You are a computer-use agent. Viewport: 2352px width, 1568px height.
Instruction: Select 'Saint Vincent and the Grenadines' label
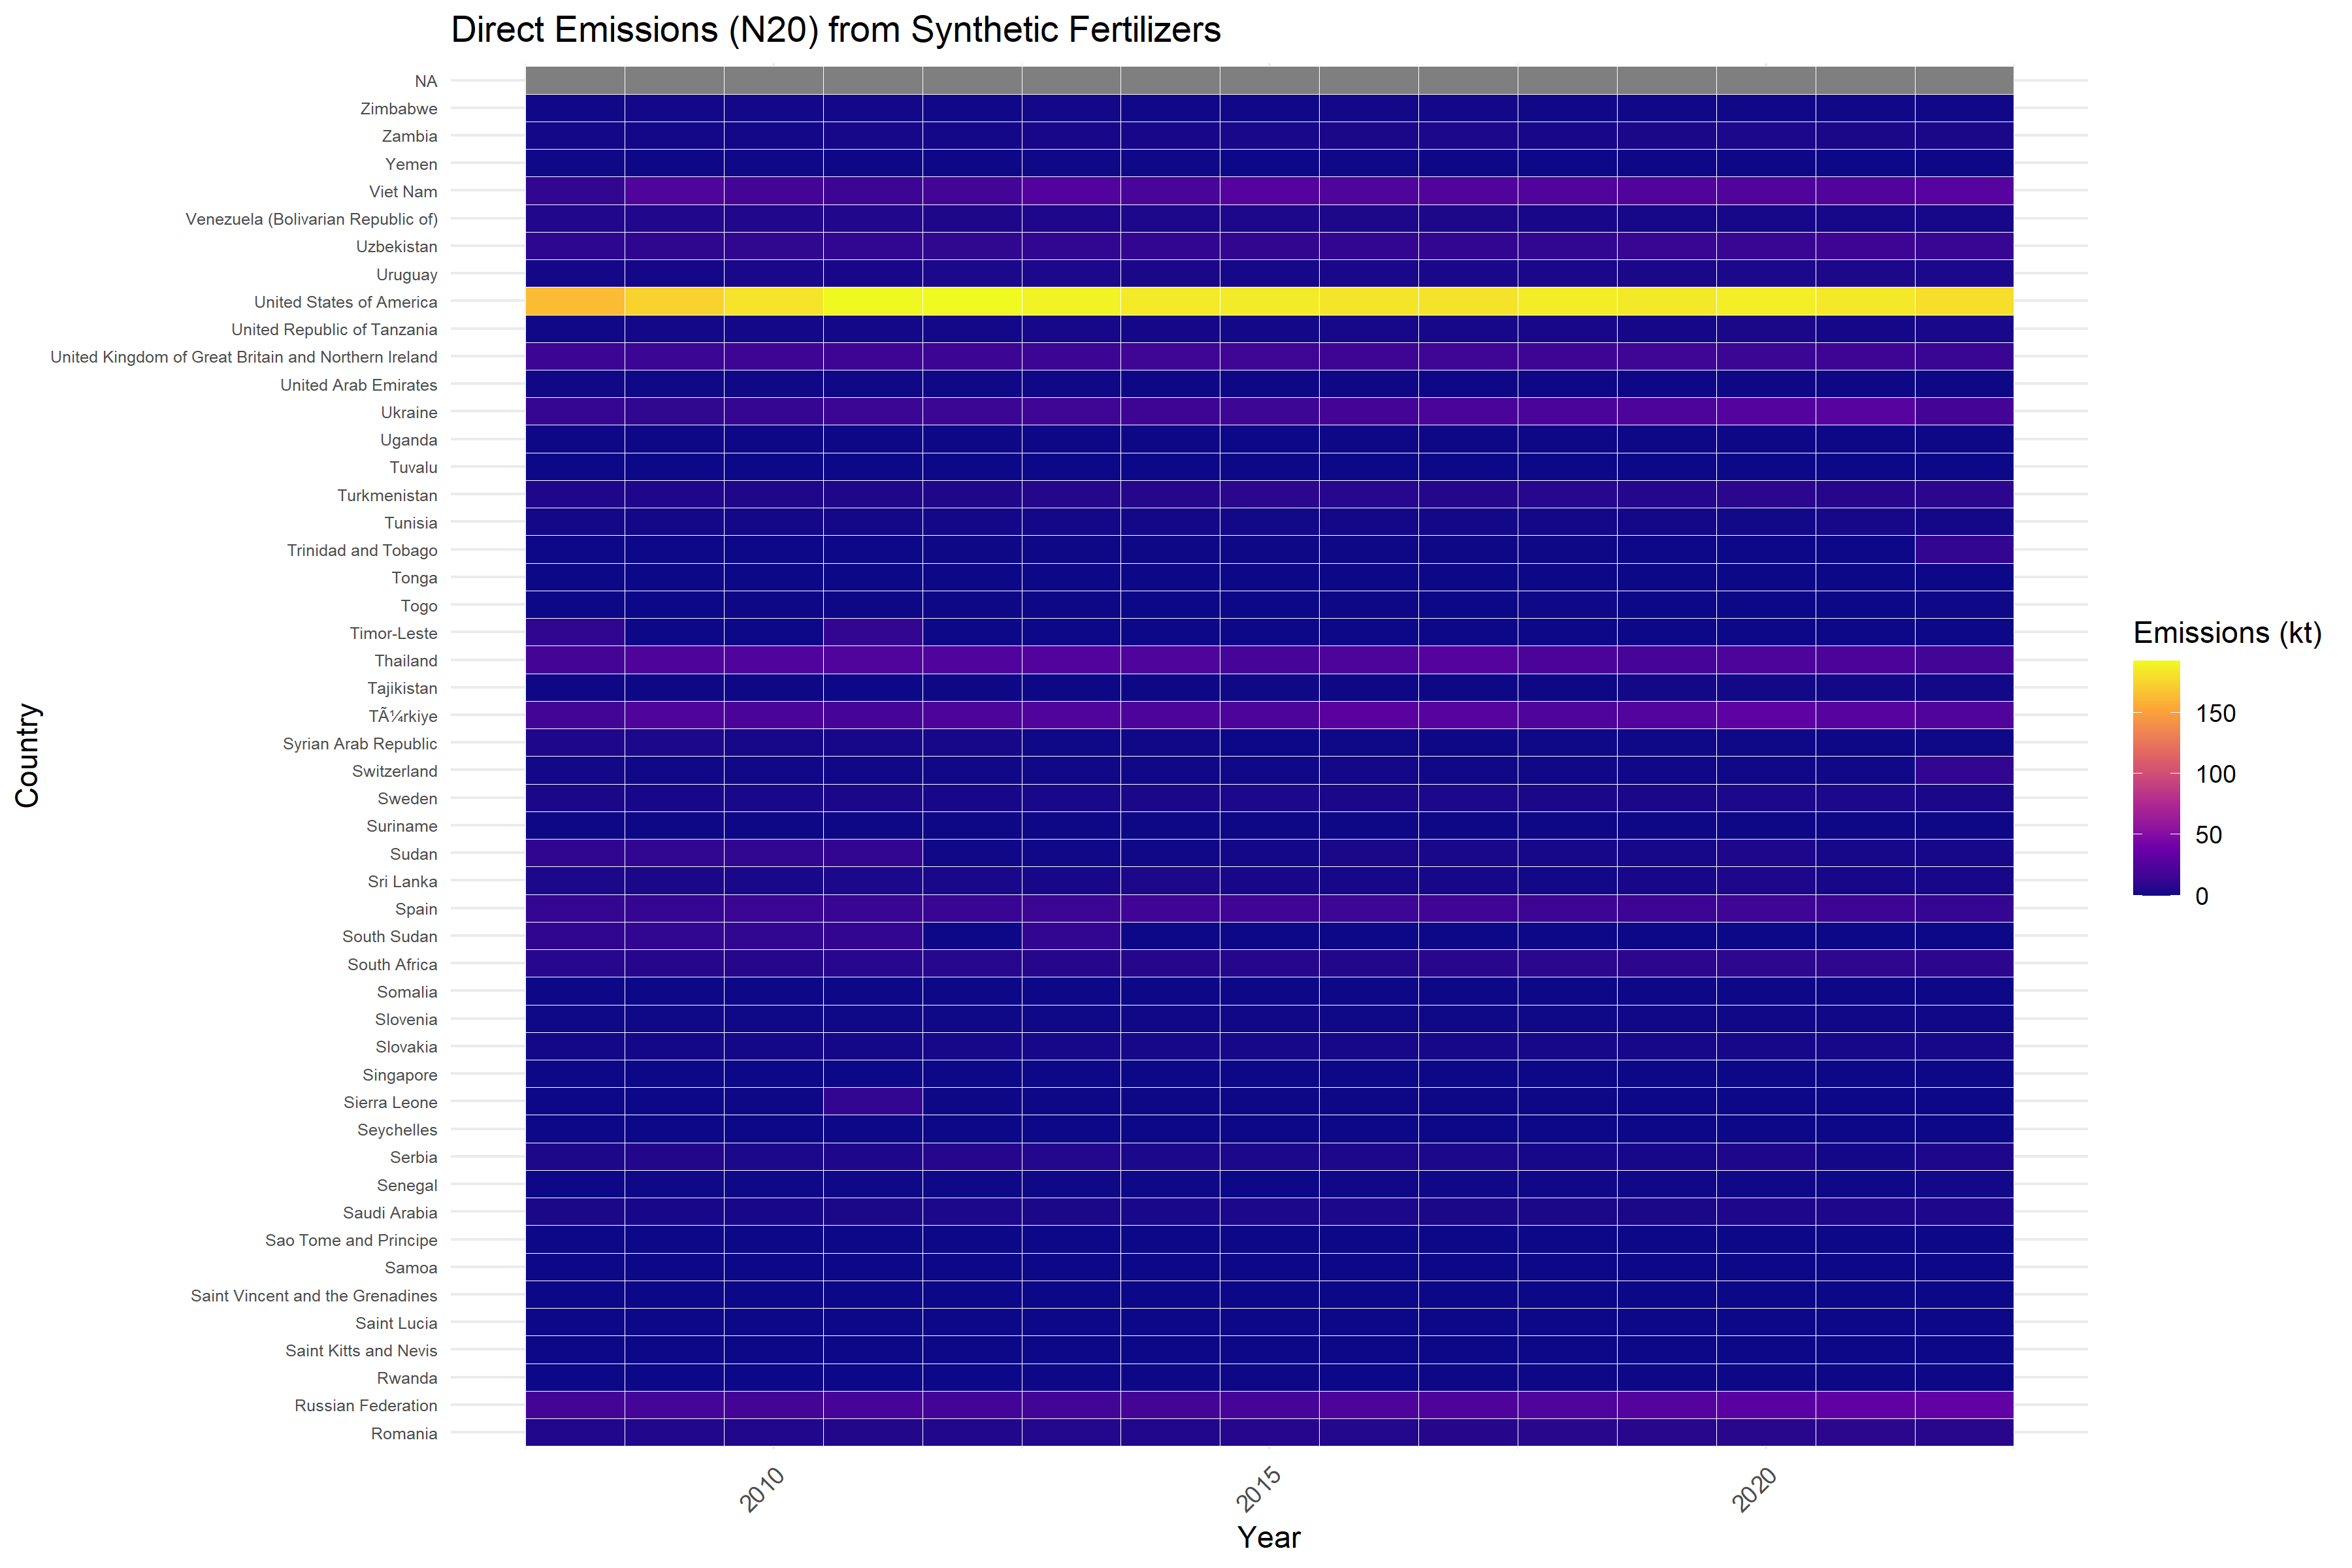314,1296
